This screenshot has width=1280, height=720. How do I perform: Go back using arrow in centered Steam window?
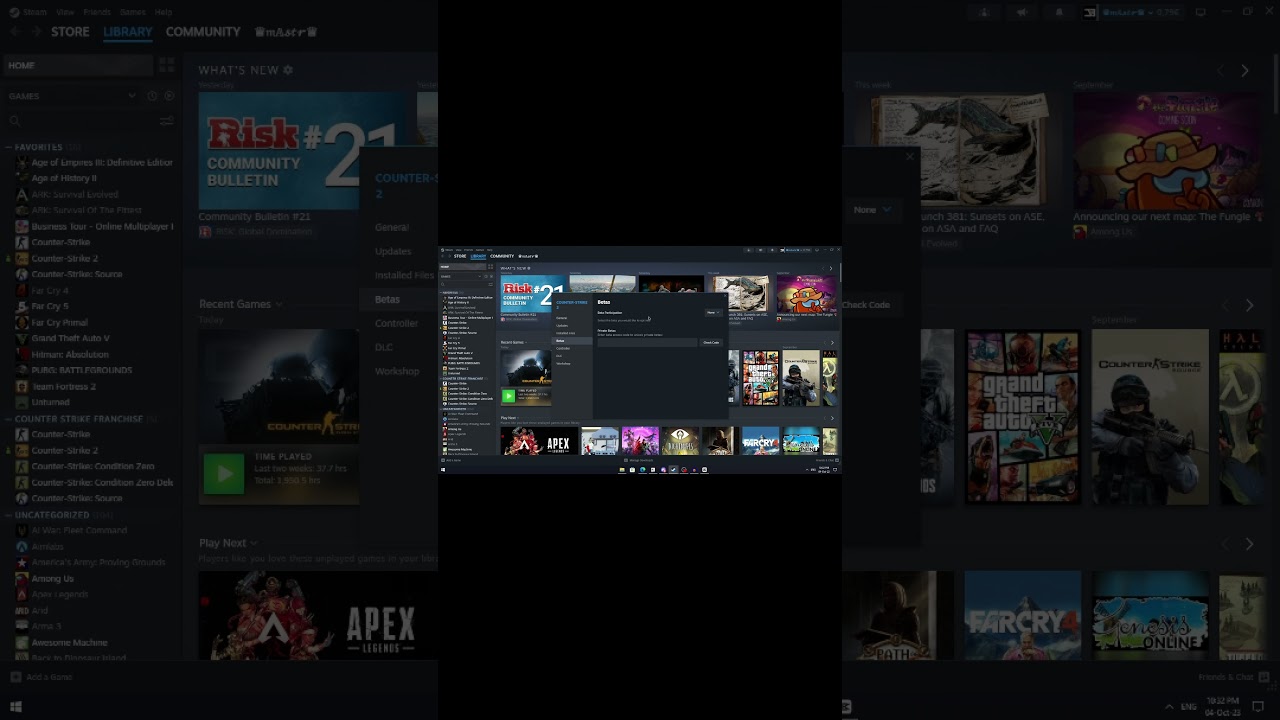pyautogui.click(x=443, y=256)
